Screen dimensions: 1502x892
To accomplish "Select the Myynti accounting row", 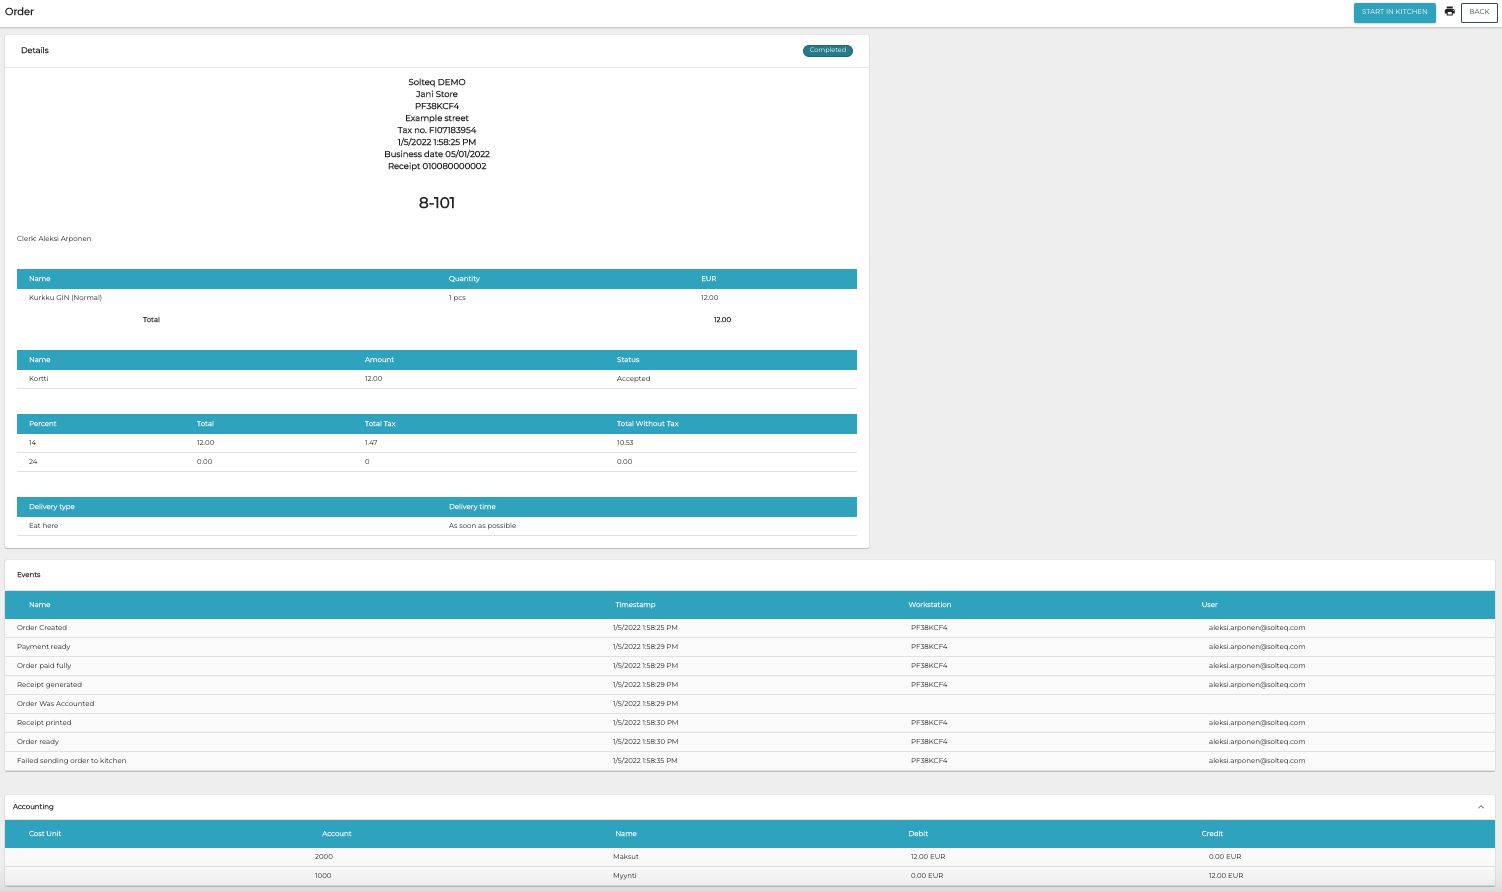I will coord(626,876).
